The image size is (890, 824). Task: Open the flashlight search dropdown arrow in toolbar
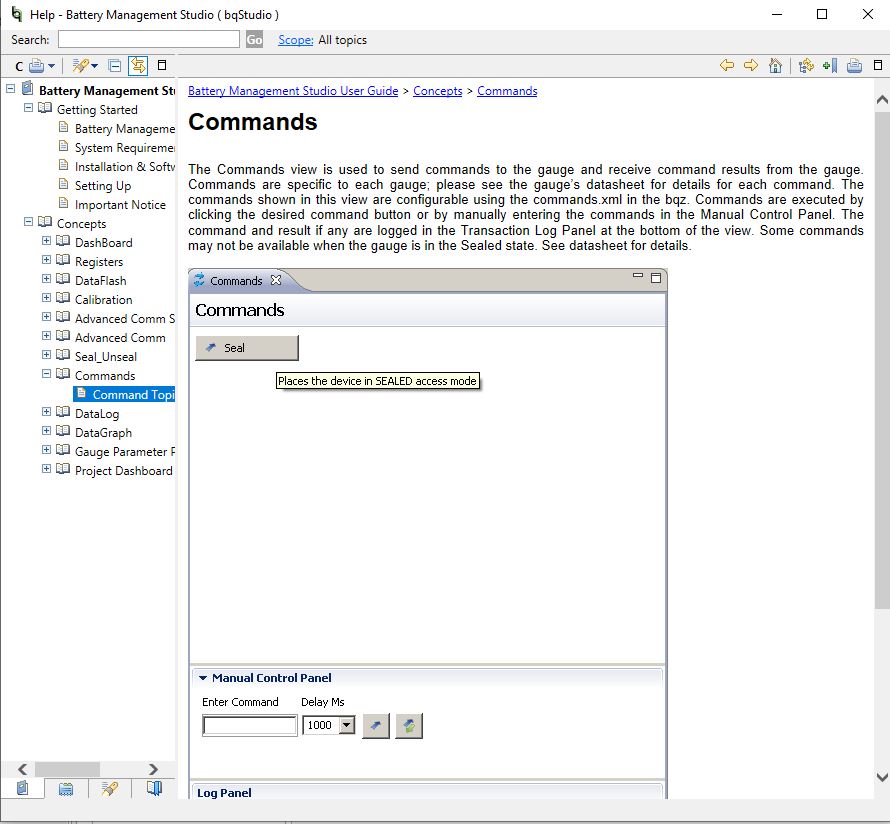tap(95, 66)
